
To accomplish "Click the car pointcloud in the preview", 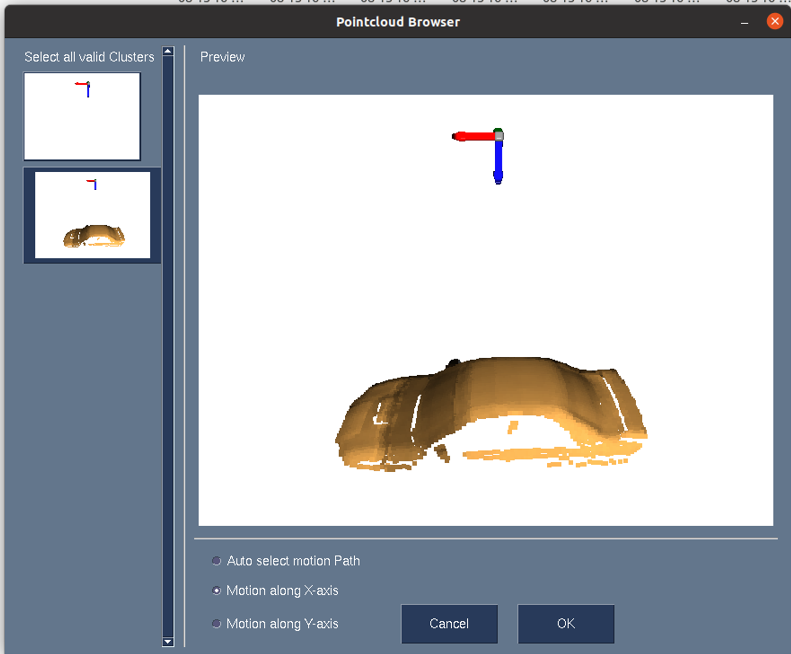I will (491, 413).
